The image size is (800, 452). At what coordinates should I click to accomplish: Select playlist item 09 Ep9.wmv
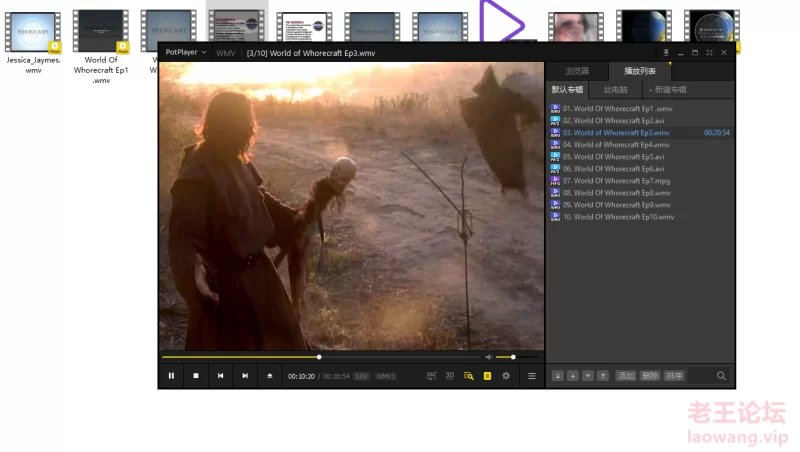(x=640, y=205)
